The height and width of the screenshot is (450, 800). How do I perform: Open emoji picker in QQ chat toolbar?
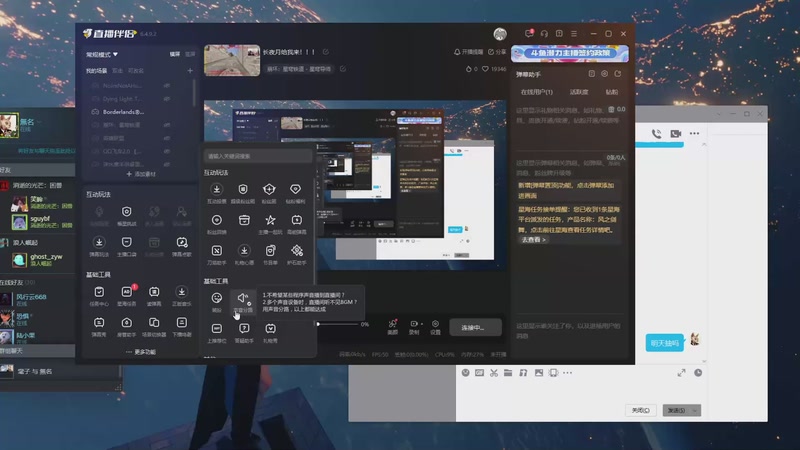(x=465, y=373)
